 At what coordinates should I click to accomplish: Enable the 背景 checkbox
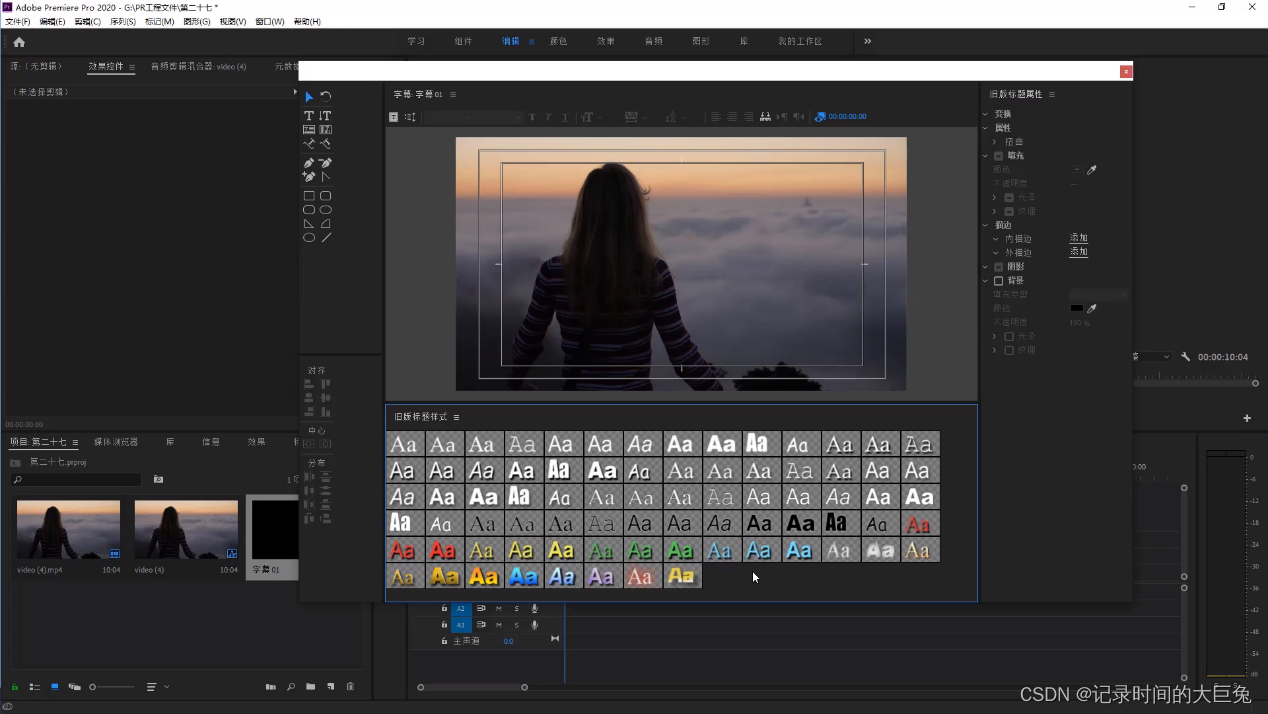click(x=998, y=281)
